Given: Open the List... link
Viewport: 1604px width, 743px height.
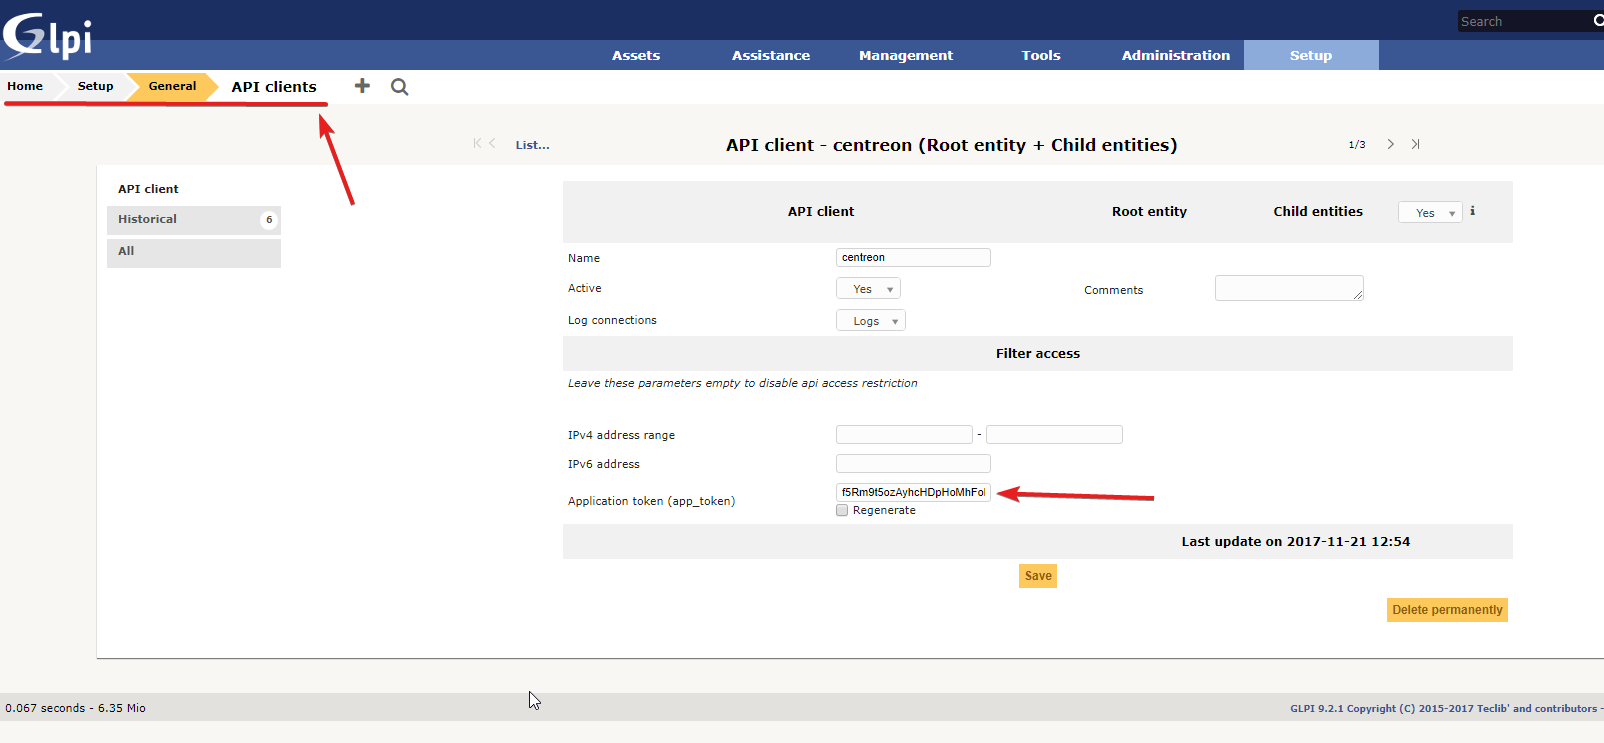Looking at the screenshot, I should point(532,145).
